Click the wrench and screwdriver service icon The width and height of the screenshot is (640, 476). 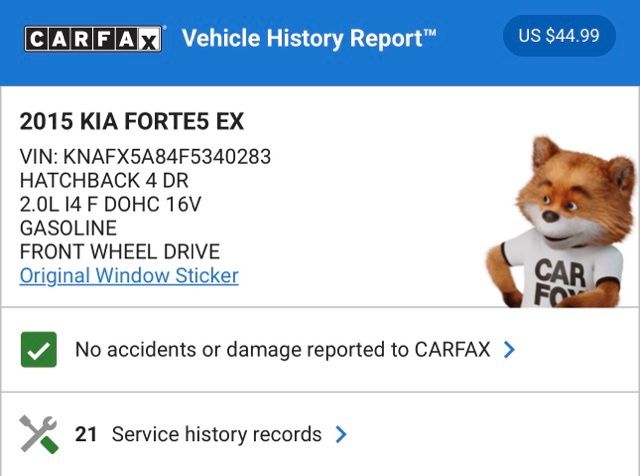click(x=39, y=434)
